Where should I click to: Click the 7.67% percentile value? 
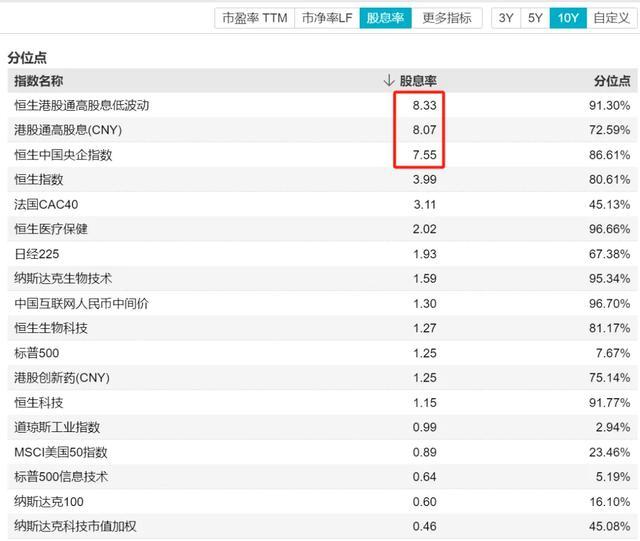613,353
